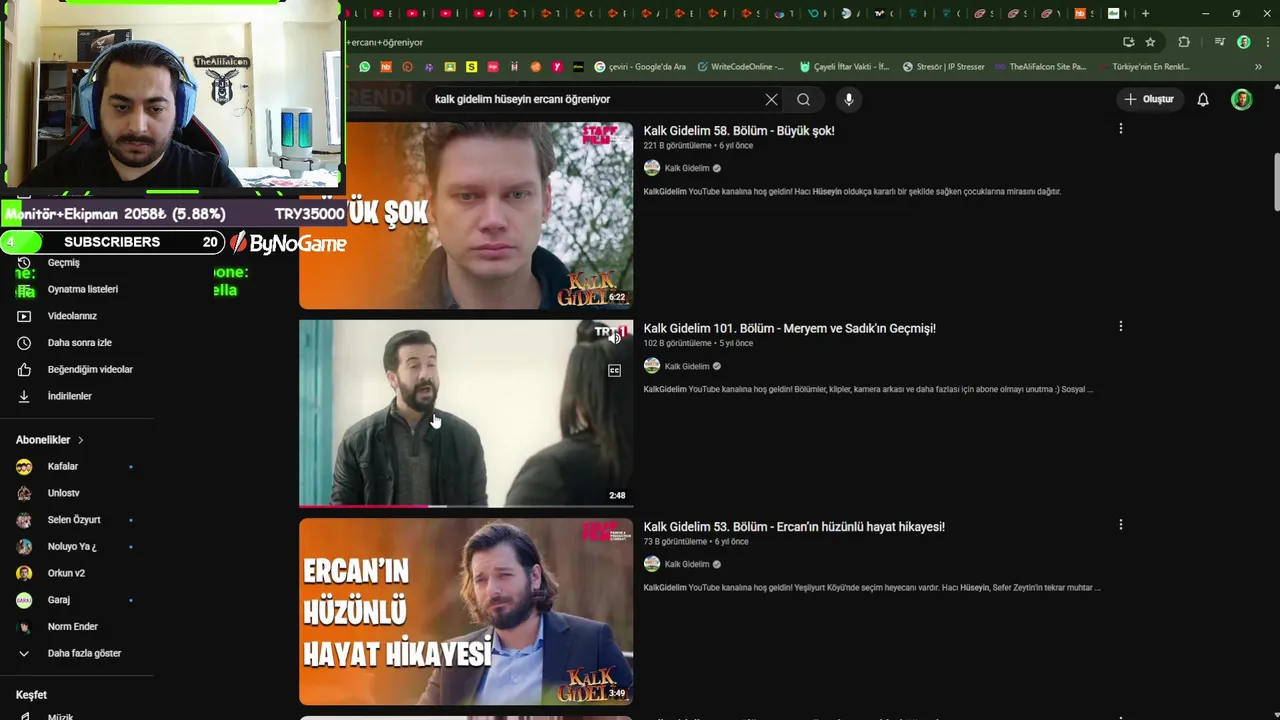This screenshot has width=1280, height=720.
Task: Open Kalk Gidelim channel avatar under 53. Bölüm
Action: tap(652, 564)
